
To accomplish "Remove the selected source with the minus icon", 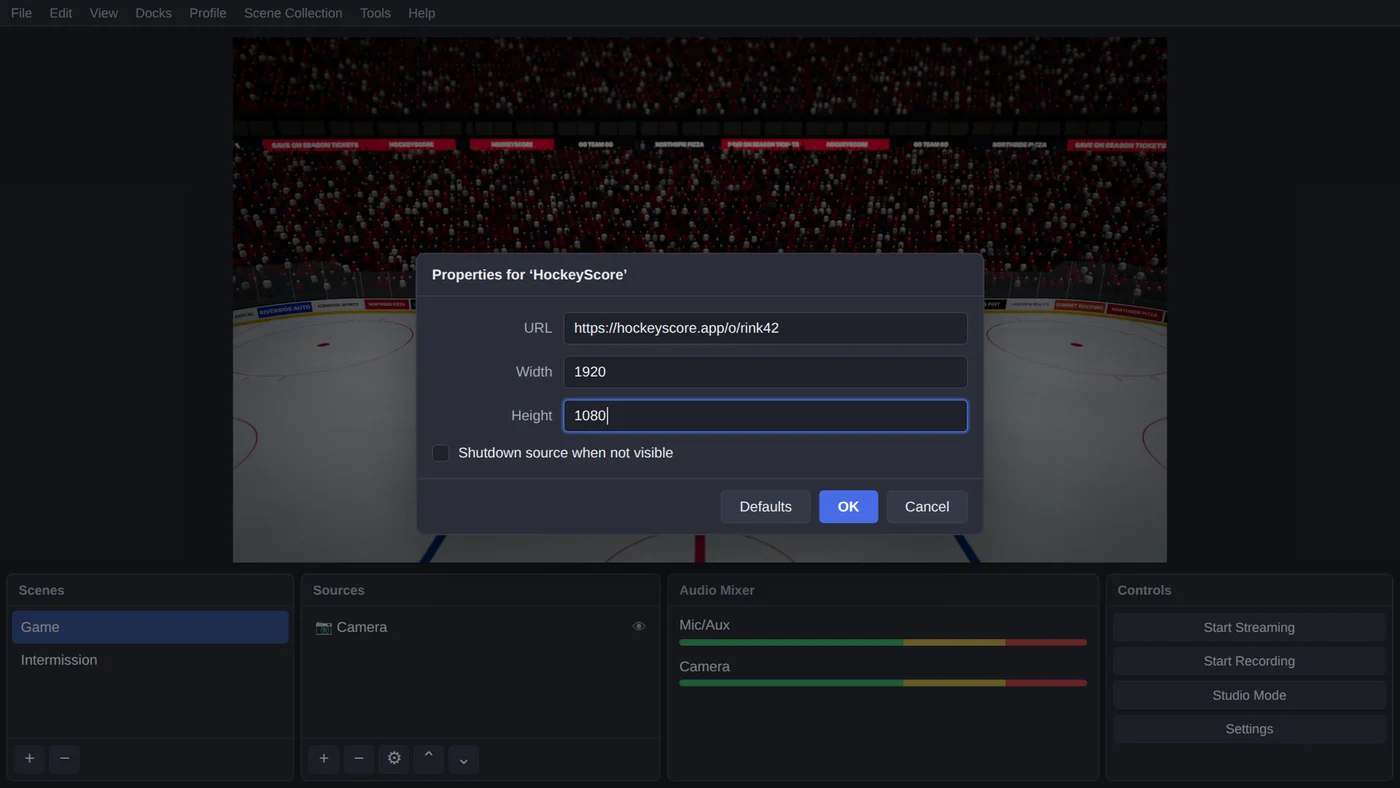I will pos(359,759).
